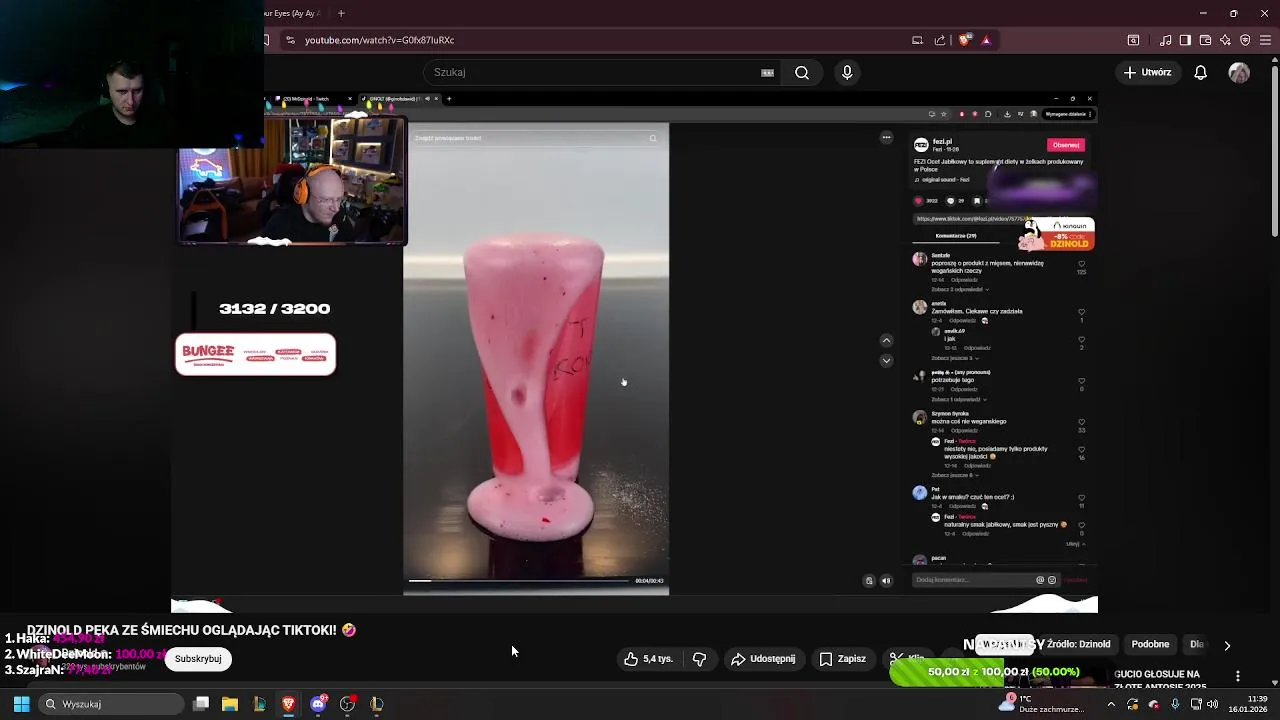Toggle the Brave sidebar panel icon
This screenshot has width=1280, height=720.
[x=1185, y=40]
